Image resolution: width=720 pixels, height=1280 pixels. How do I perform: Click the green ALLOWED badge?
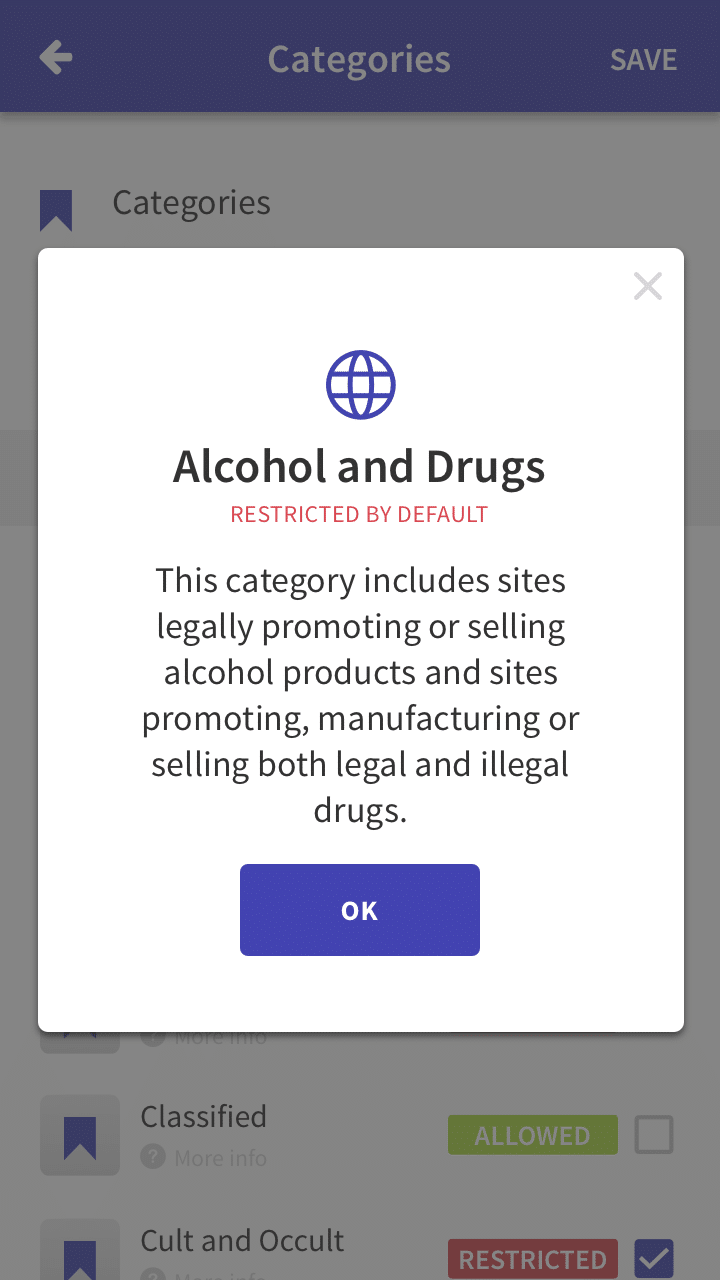tap(532, 1136)
